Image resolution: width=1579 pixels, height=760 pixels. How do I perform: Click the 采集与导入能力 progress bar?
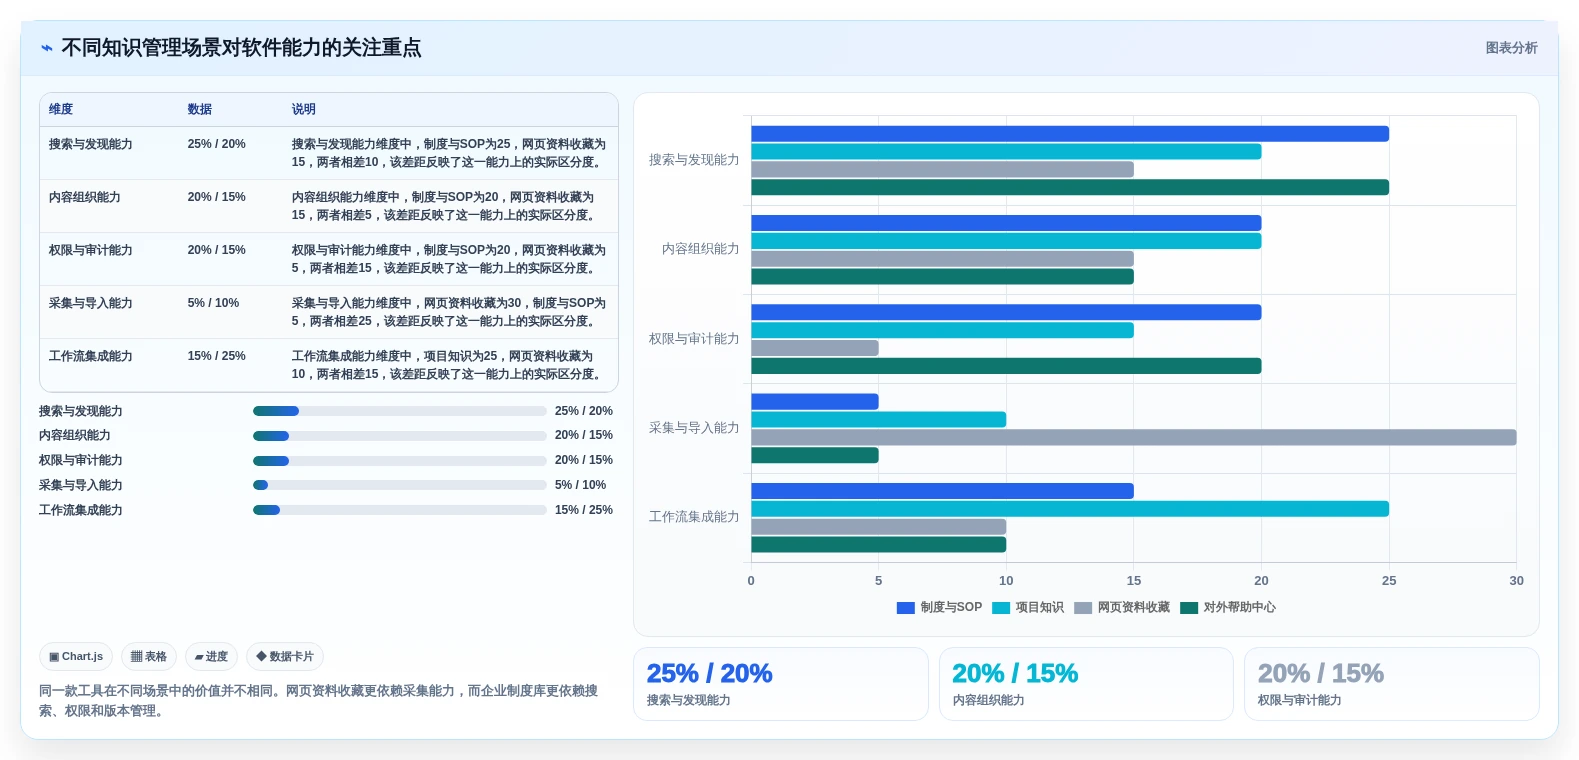pos(400,485)
